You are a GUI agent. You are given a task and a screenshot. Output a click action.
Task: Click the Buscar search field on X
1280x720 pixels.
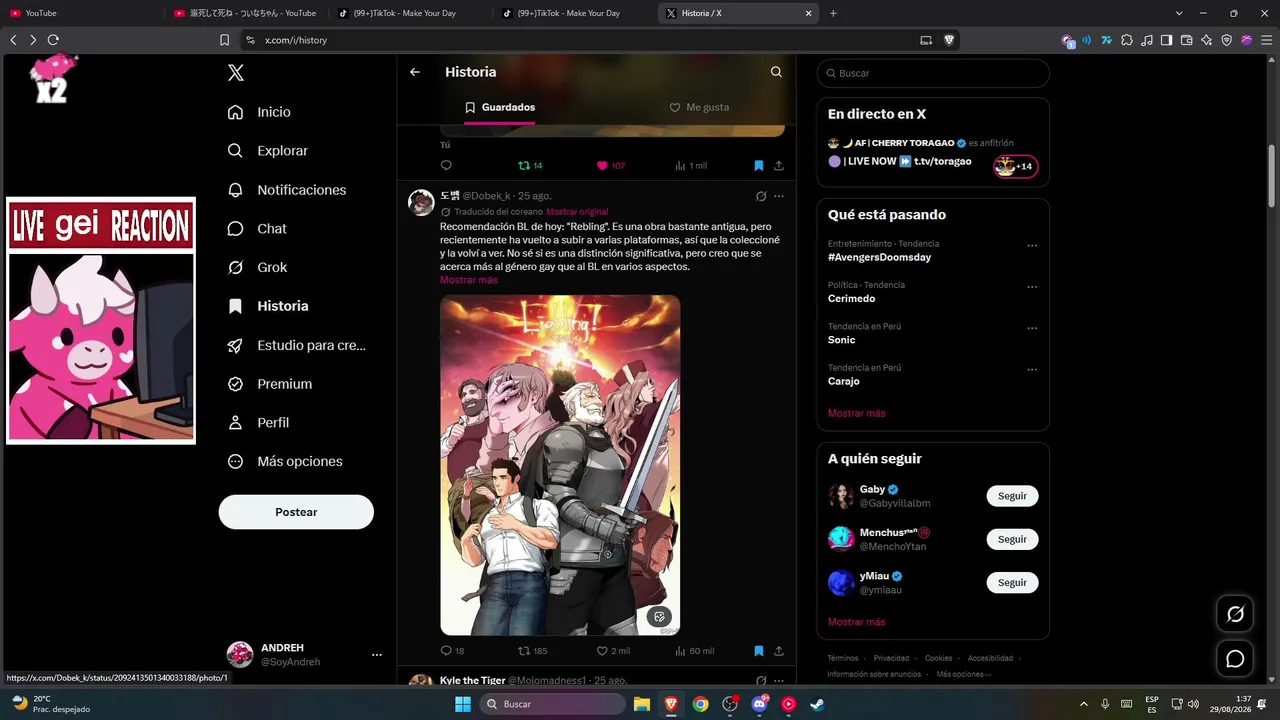tap(933, 73)
